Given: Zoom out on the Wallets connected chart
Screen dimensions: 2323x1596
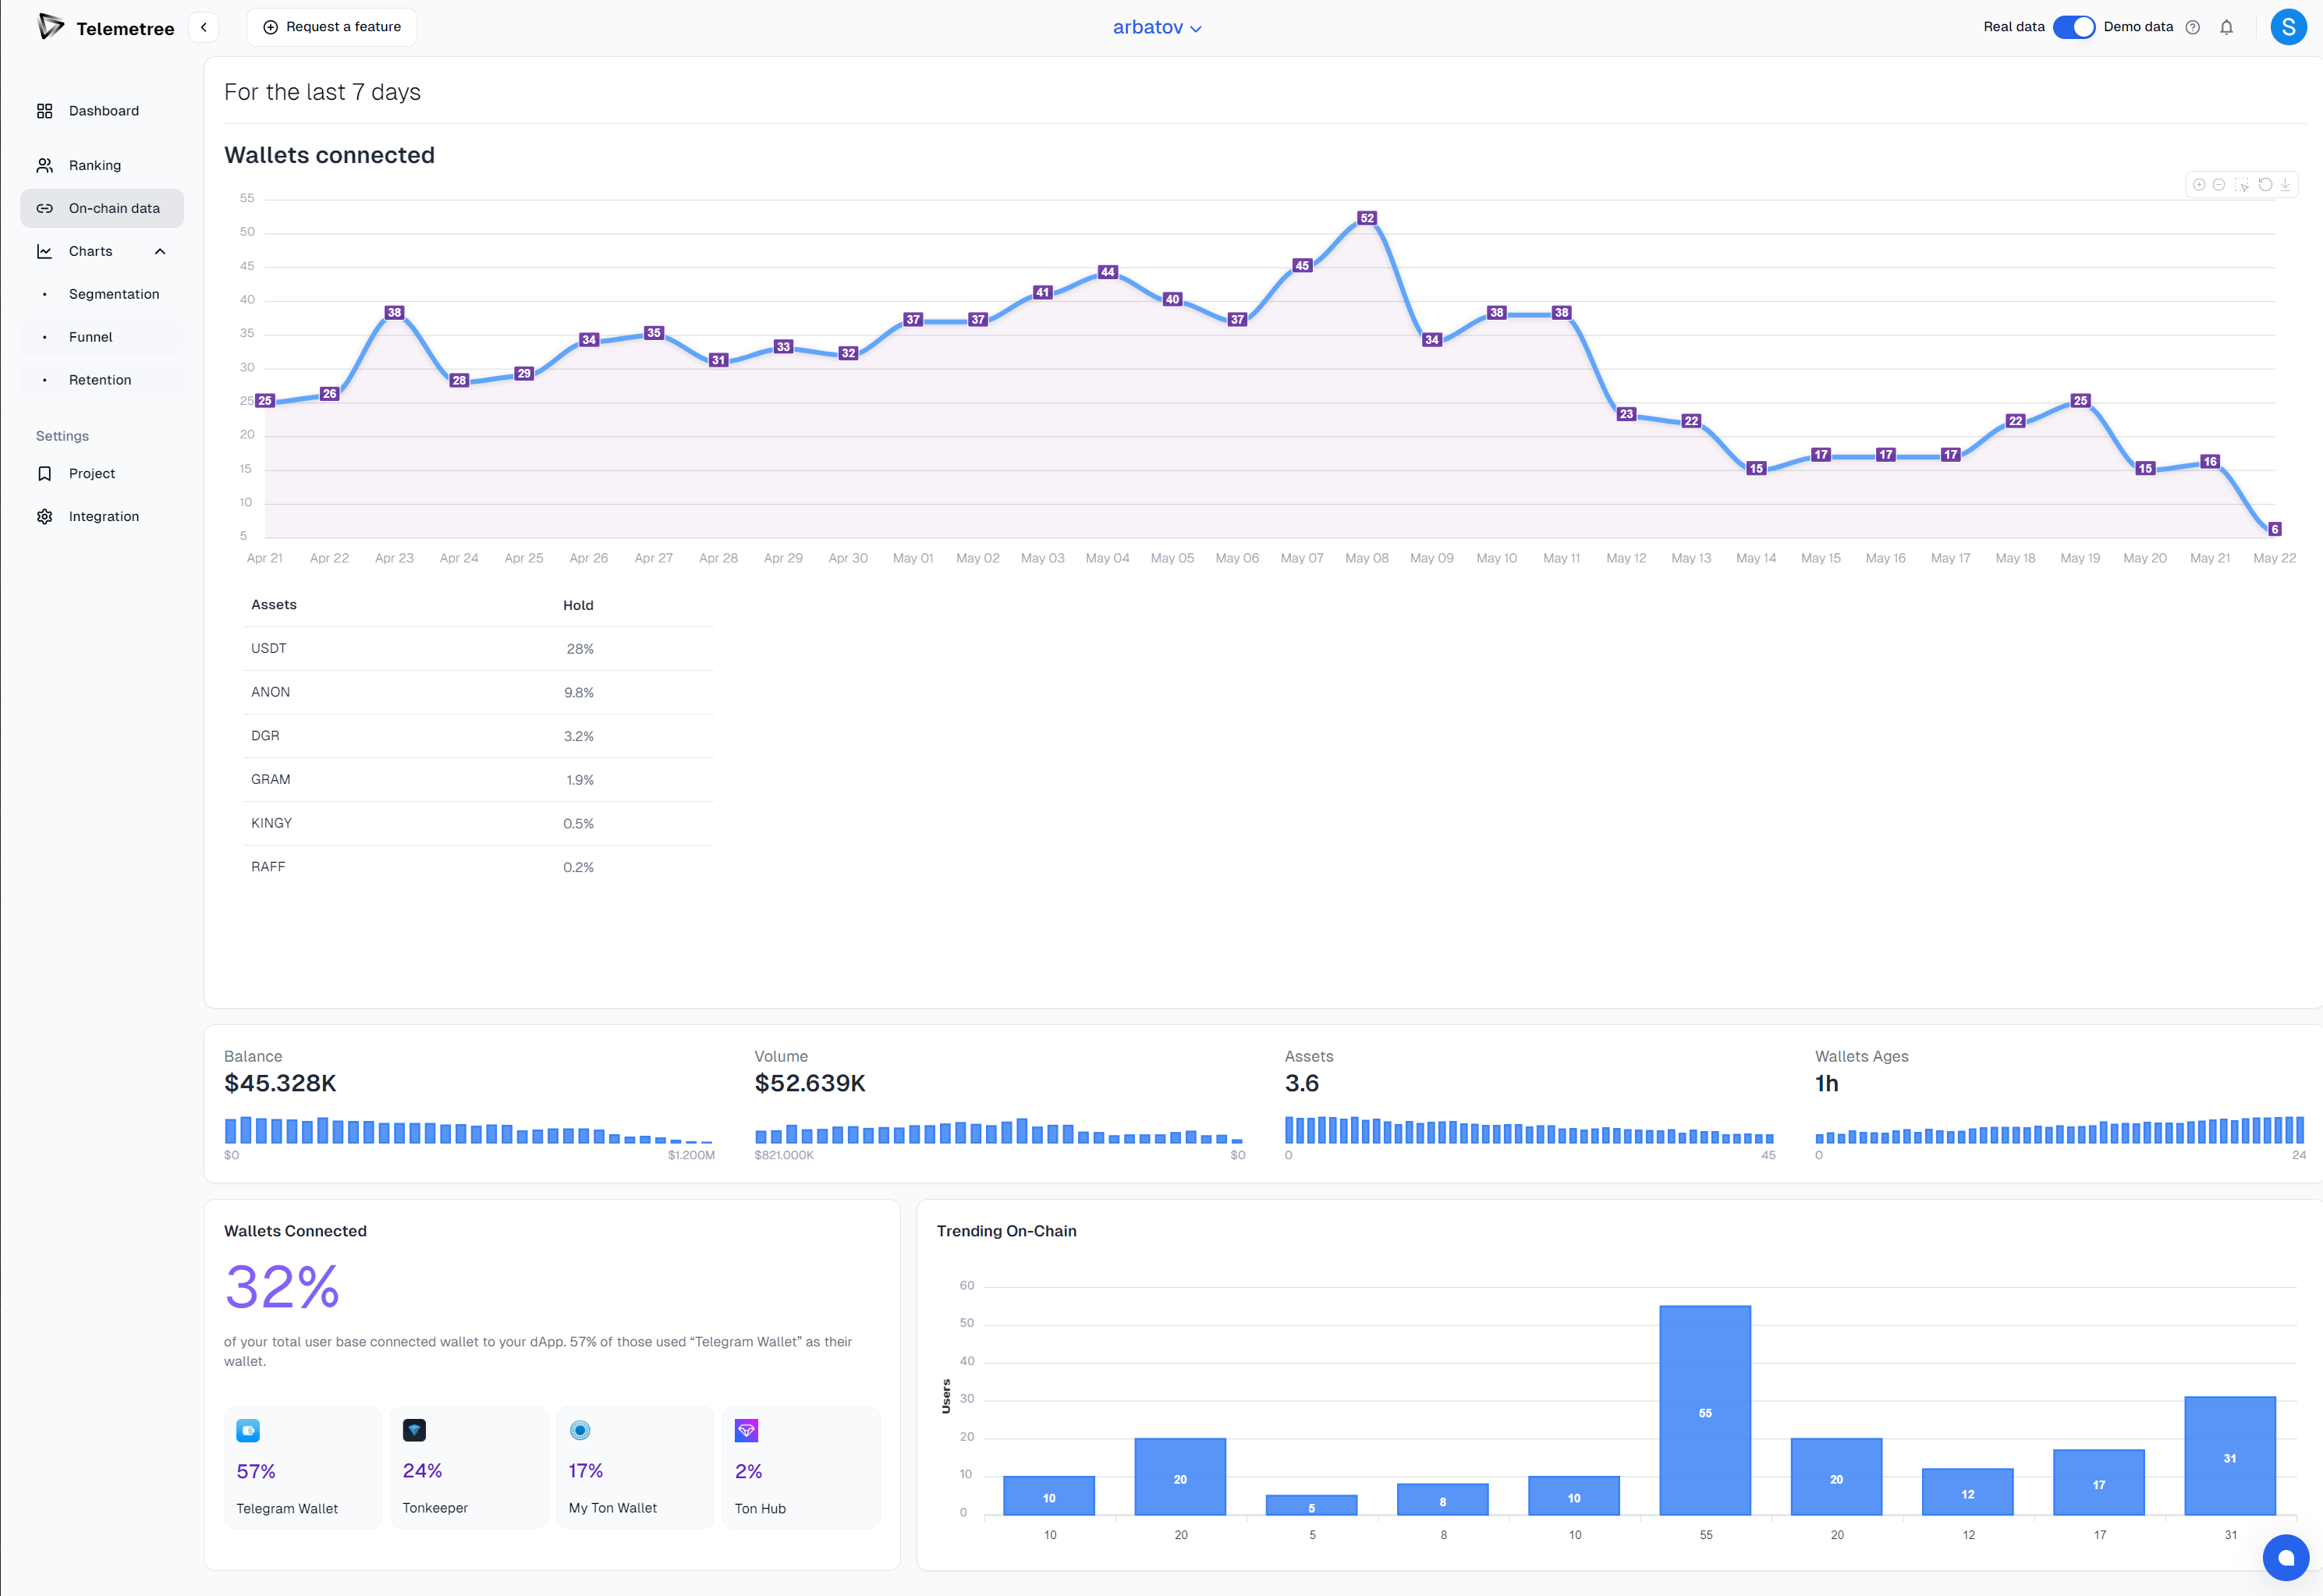Looking at the screenshot, I should (2219, 185).
